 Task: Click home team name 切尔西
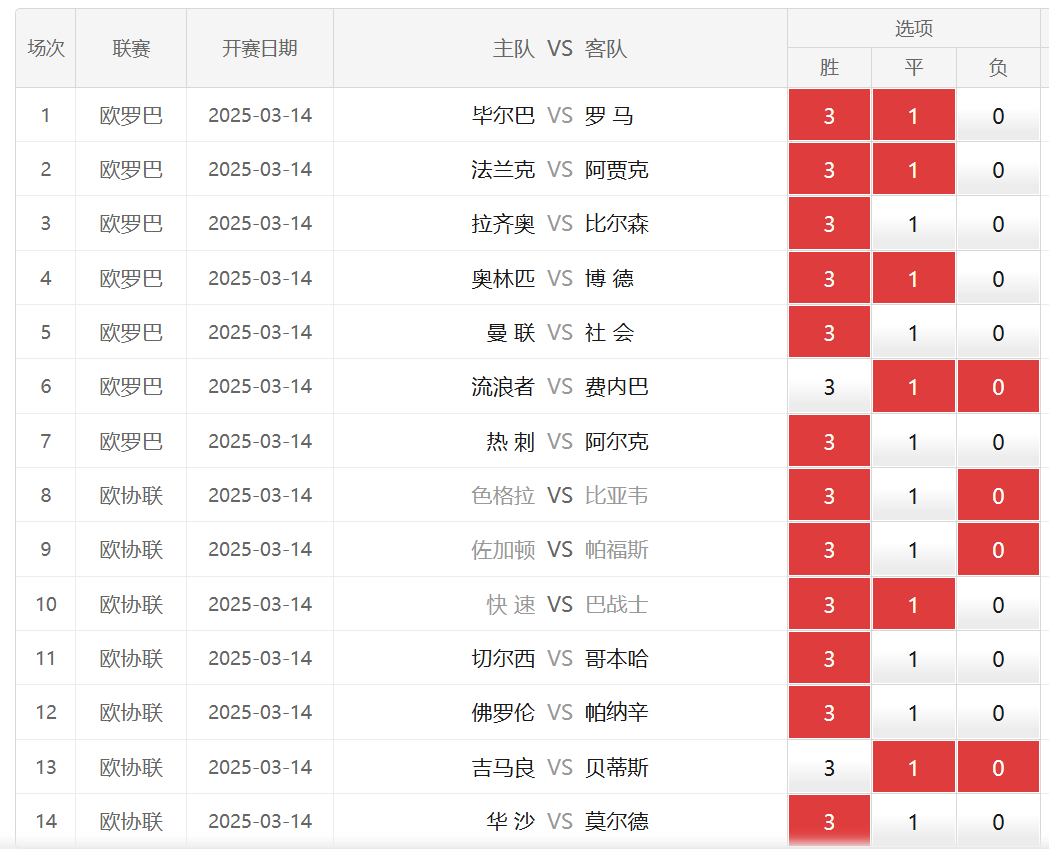(503, 659)
